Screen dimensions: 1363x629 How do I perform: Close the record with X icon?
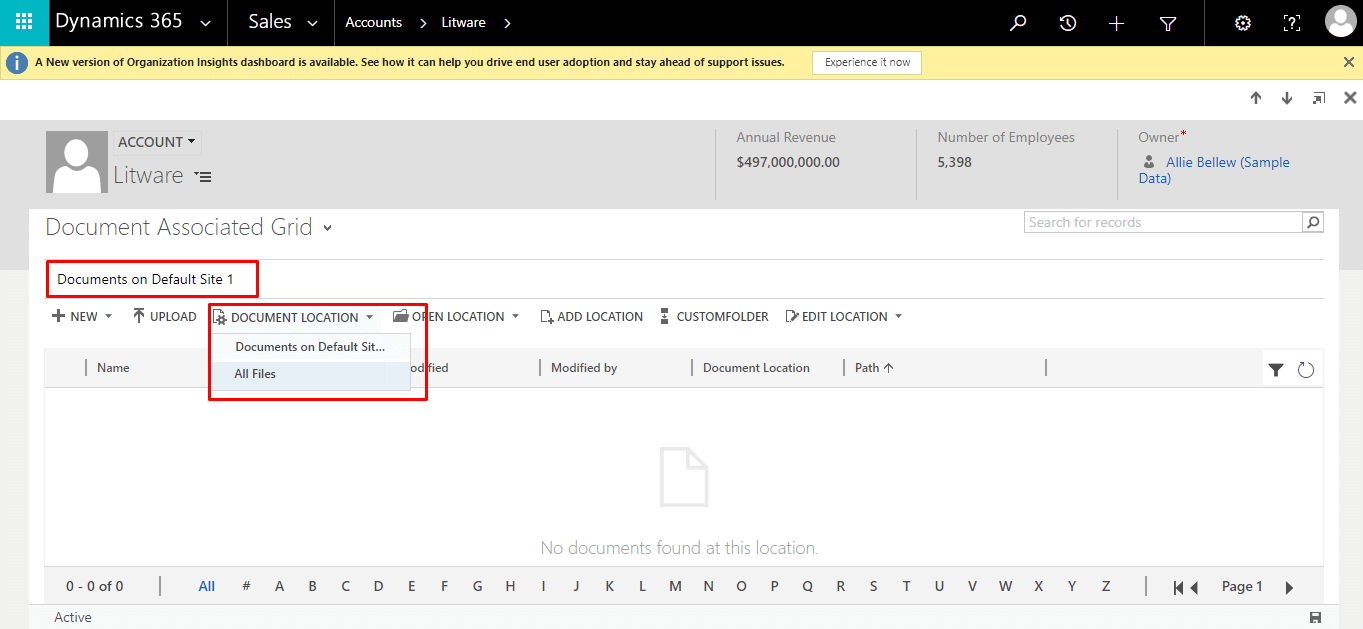click(1350, 98)
